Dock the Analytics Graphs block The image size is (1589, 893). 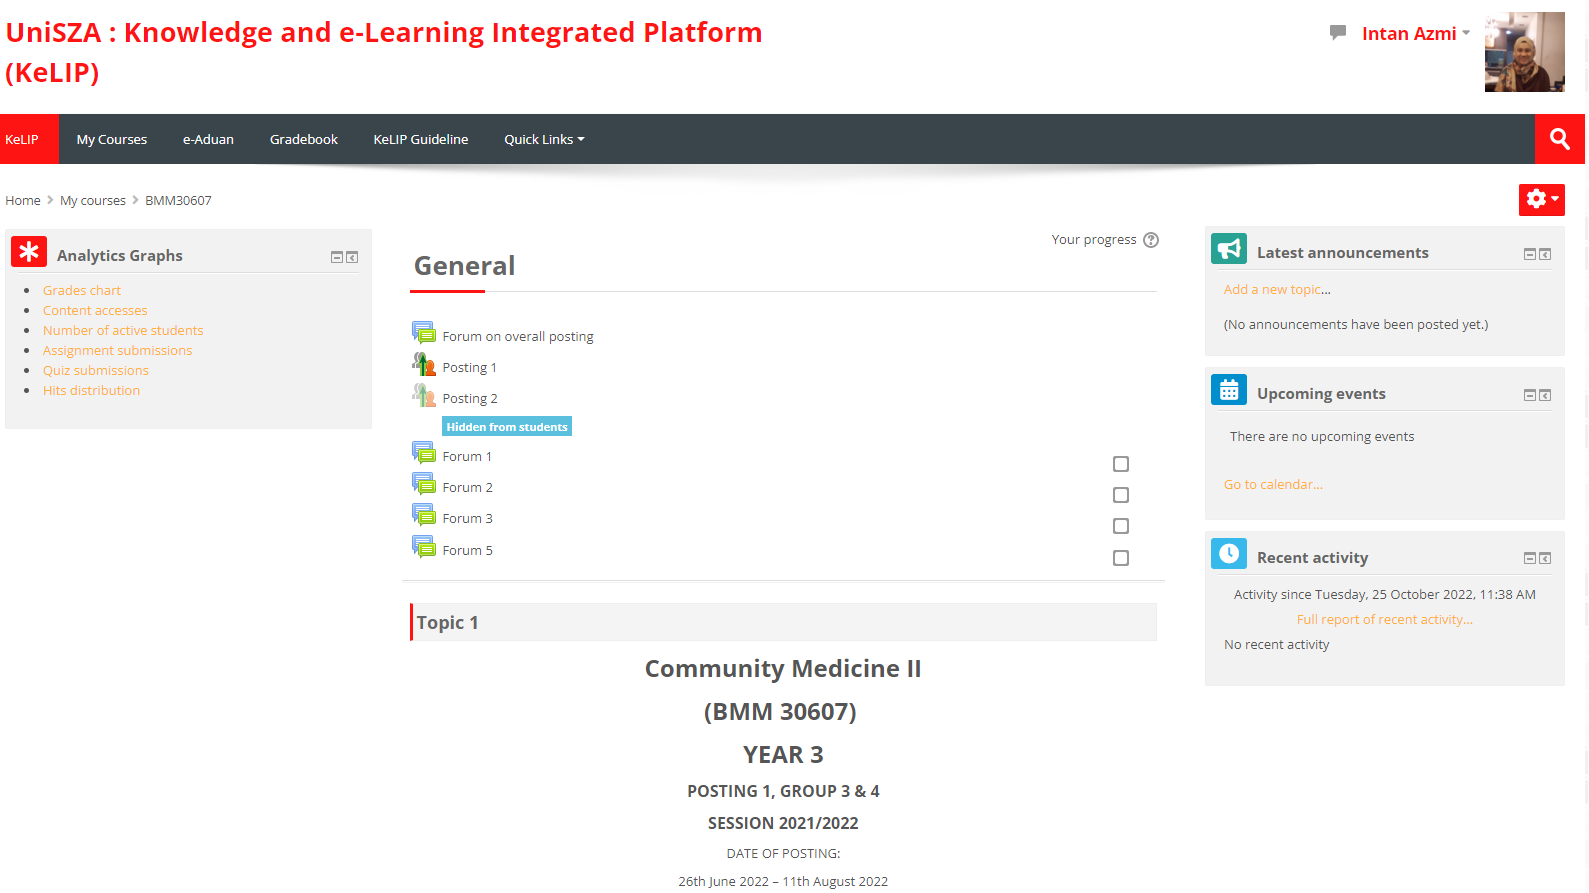click(x=352, y=257)
